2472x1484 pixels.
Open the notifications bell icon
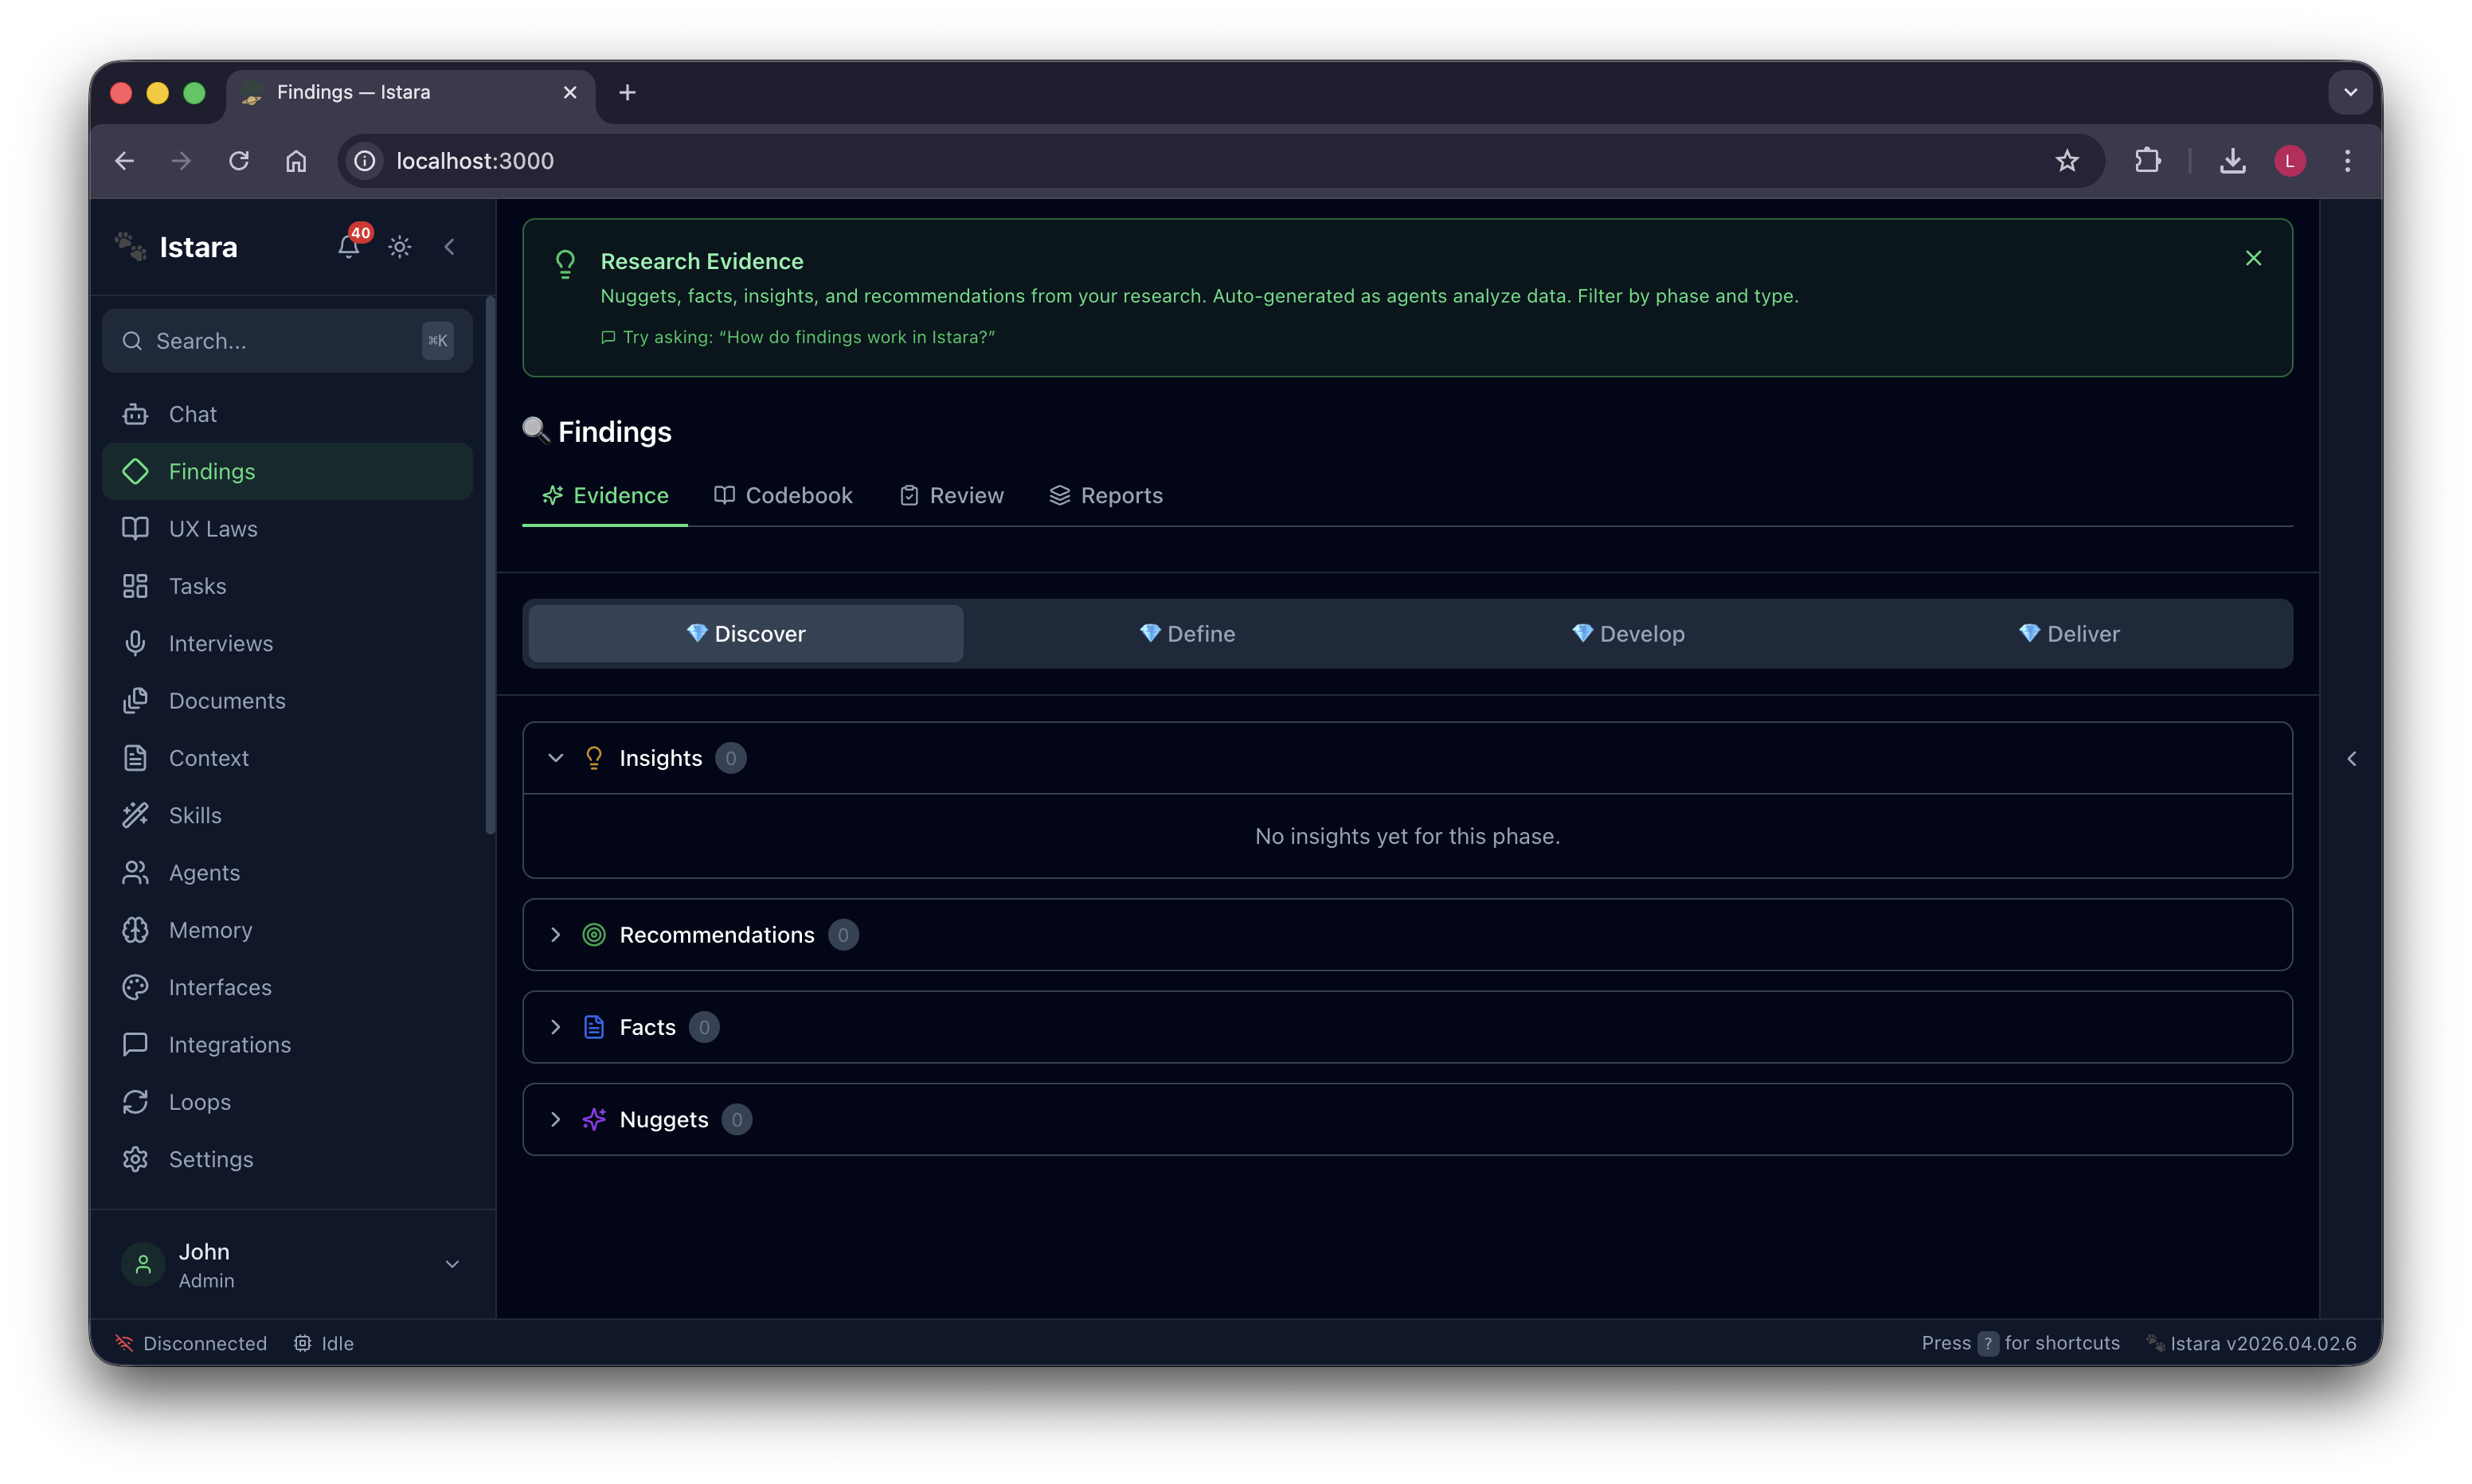pos(348,246)
